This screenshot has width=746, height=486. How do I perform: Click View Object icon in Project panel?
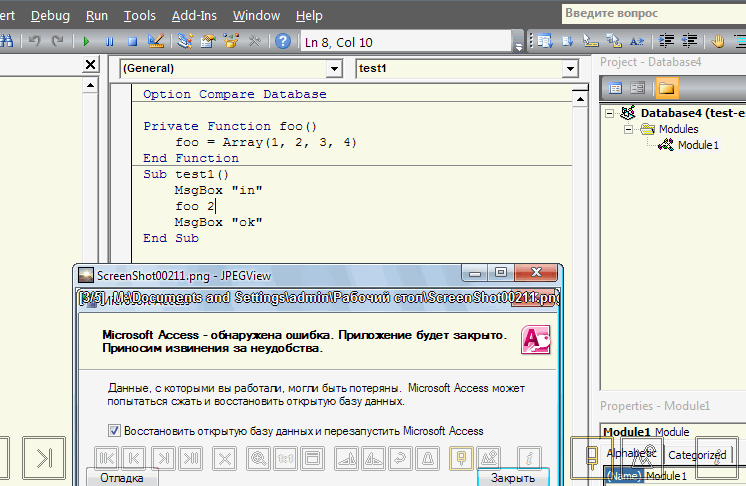coord(638,88)
